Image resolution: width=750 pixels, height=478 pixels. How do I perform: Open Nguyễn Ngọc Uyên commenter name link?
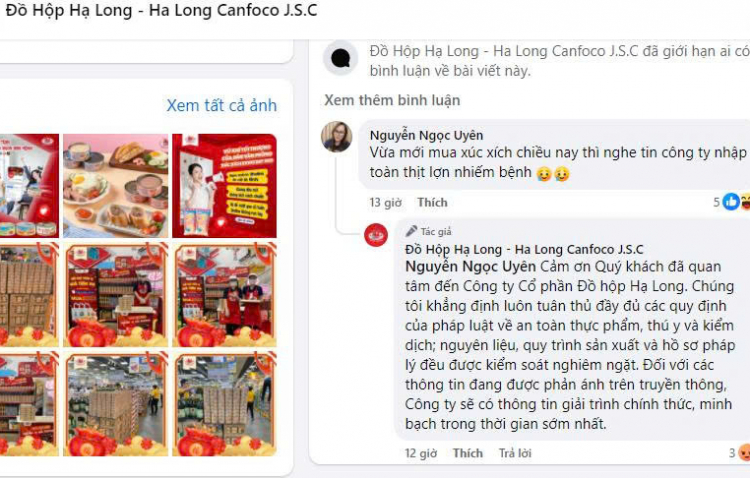click(x=426, y=135)
